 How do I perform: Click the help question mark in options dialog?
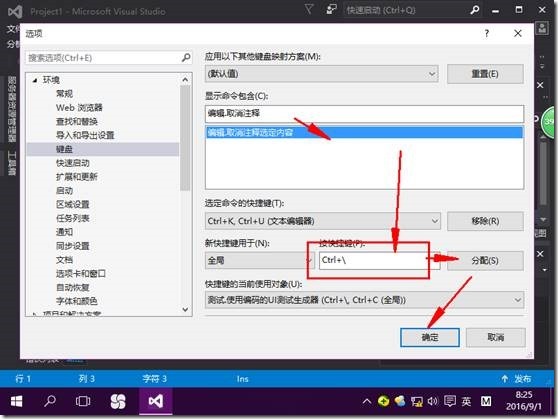[486, 33]
